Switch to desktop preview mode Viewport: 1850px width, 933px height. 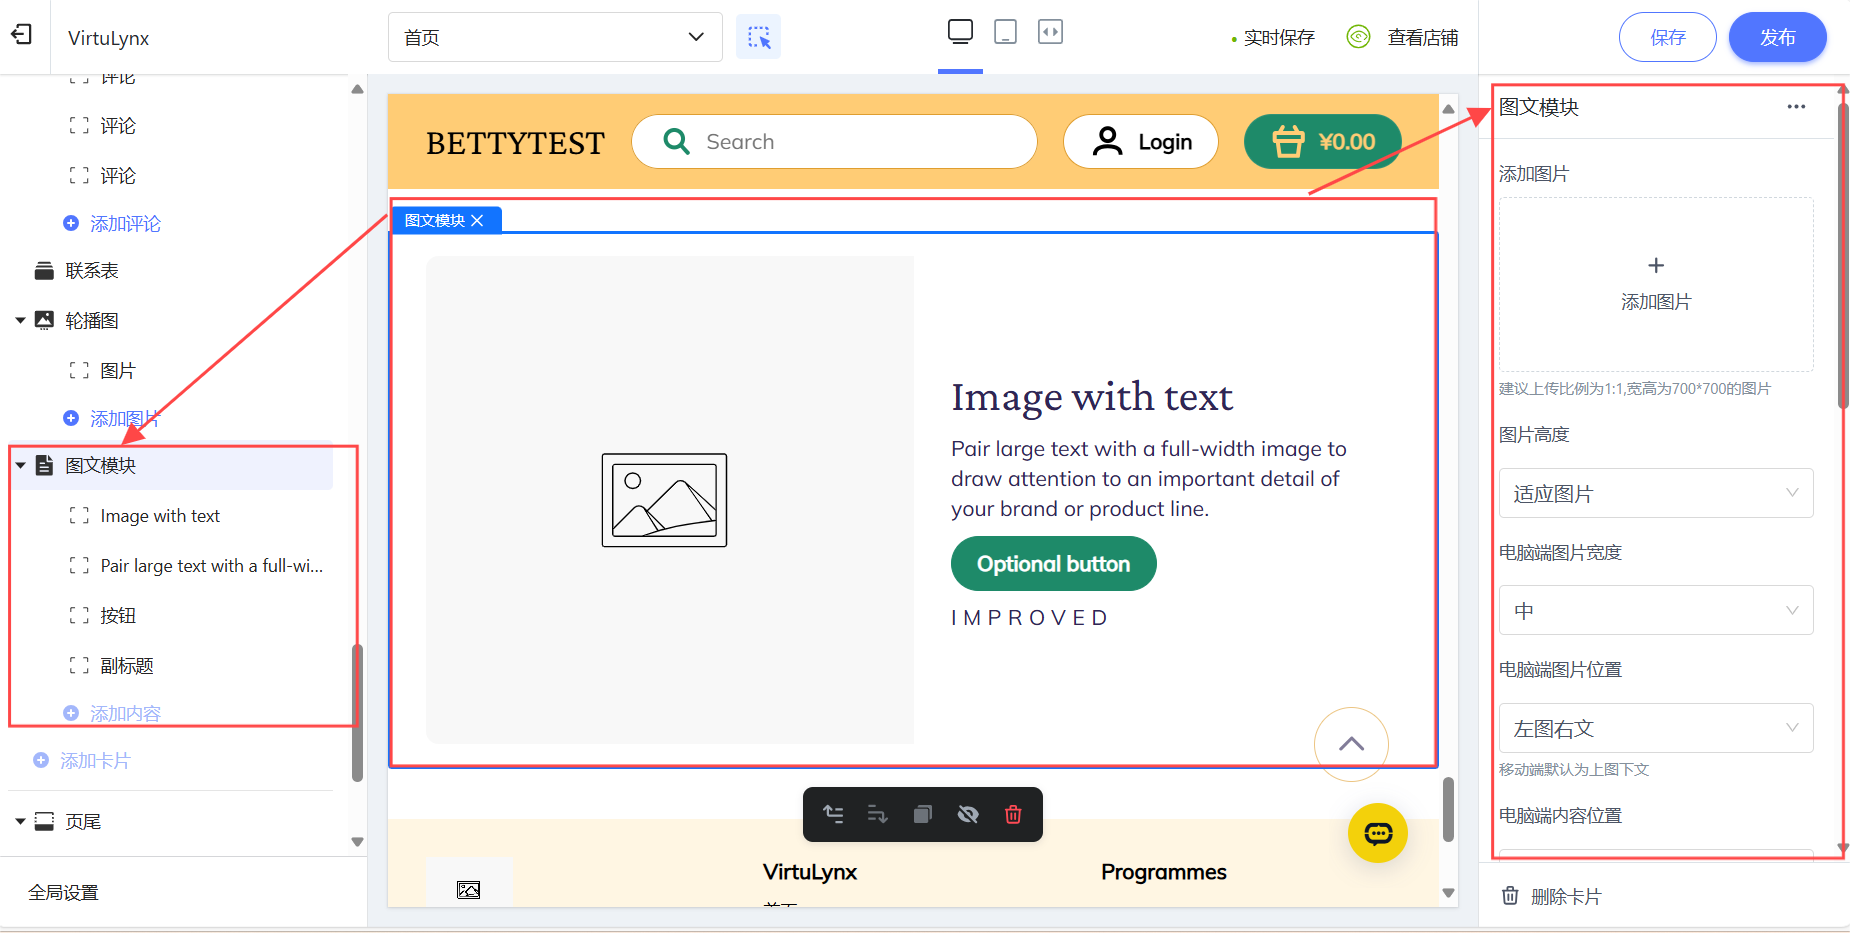pos(960,32)
